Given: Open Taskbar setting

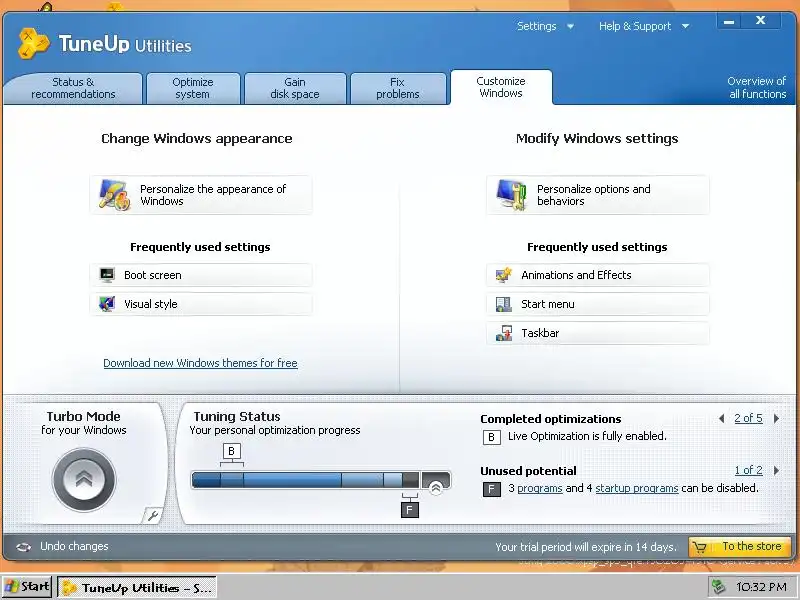Looking at the screenshot, I should click(x=597, y=333).
